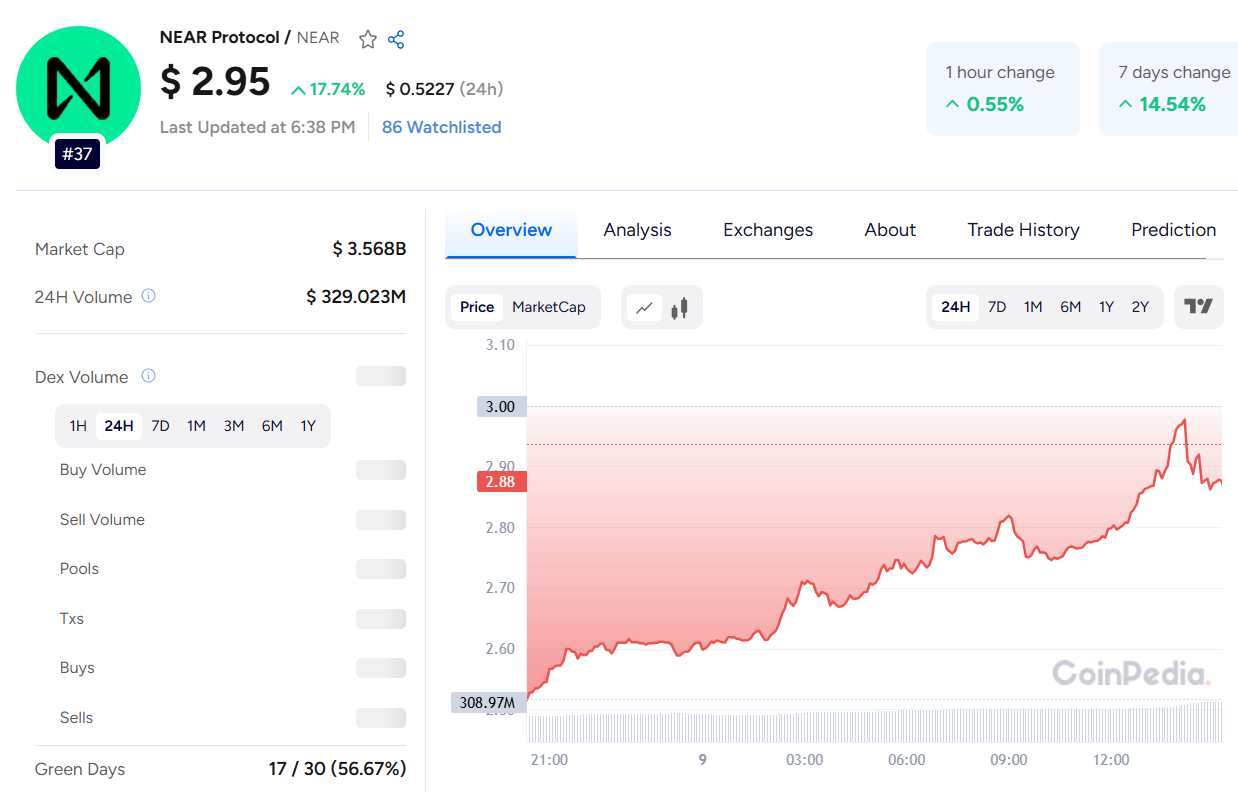Image resolution: width=1238 pixels, height=792 pixels.
Task: Click the share icon next to NEAR
Action: coord(396,39)
